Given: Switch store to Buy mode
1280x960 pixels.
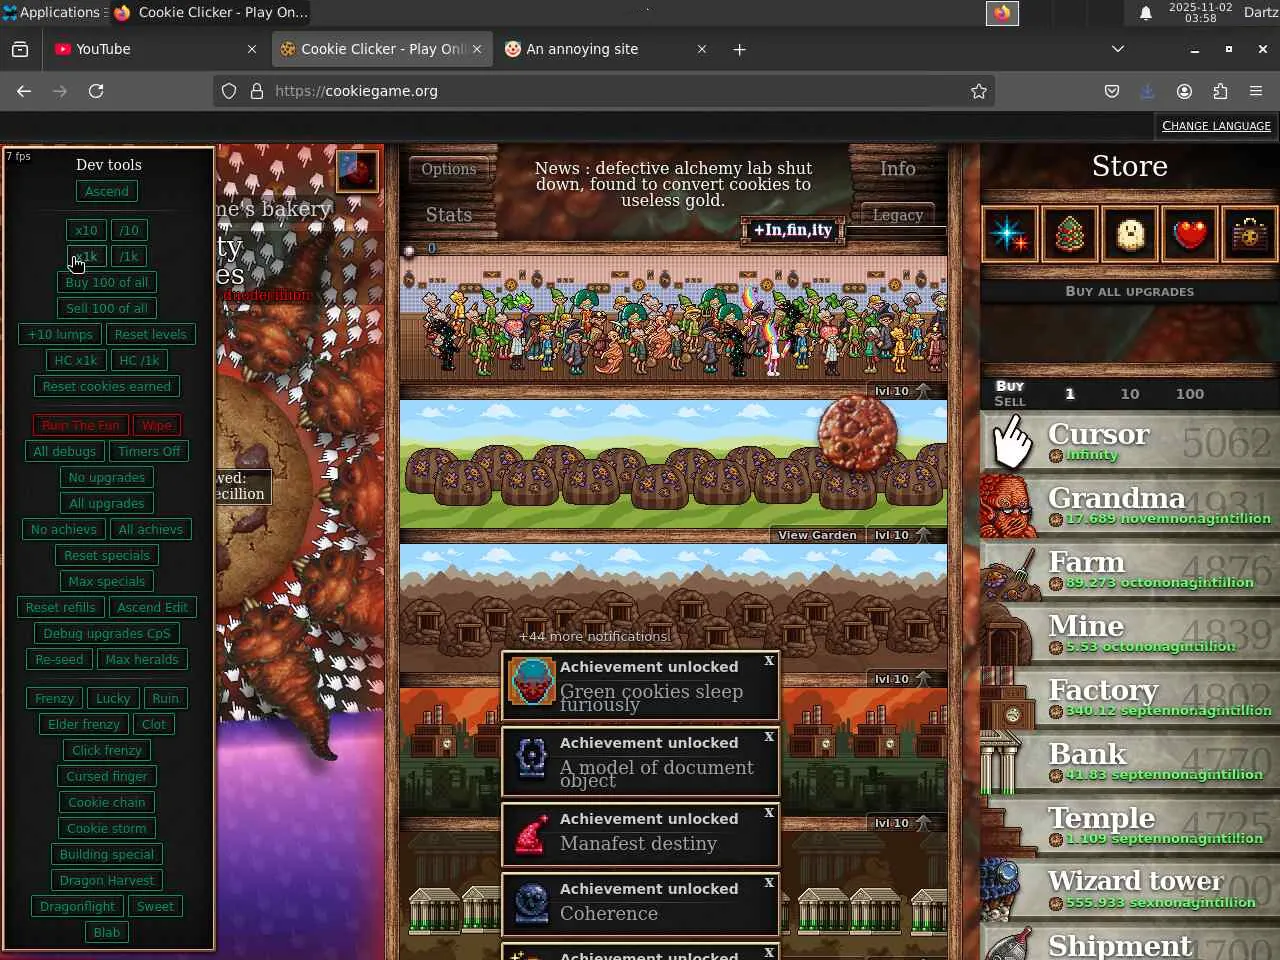Looking at the screenshot, I should (1010, 386).
